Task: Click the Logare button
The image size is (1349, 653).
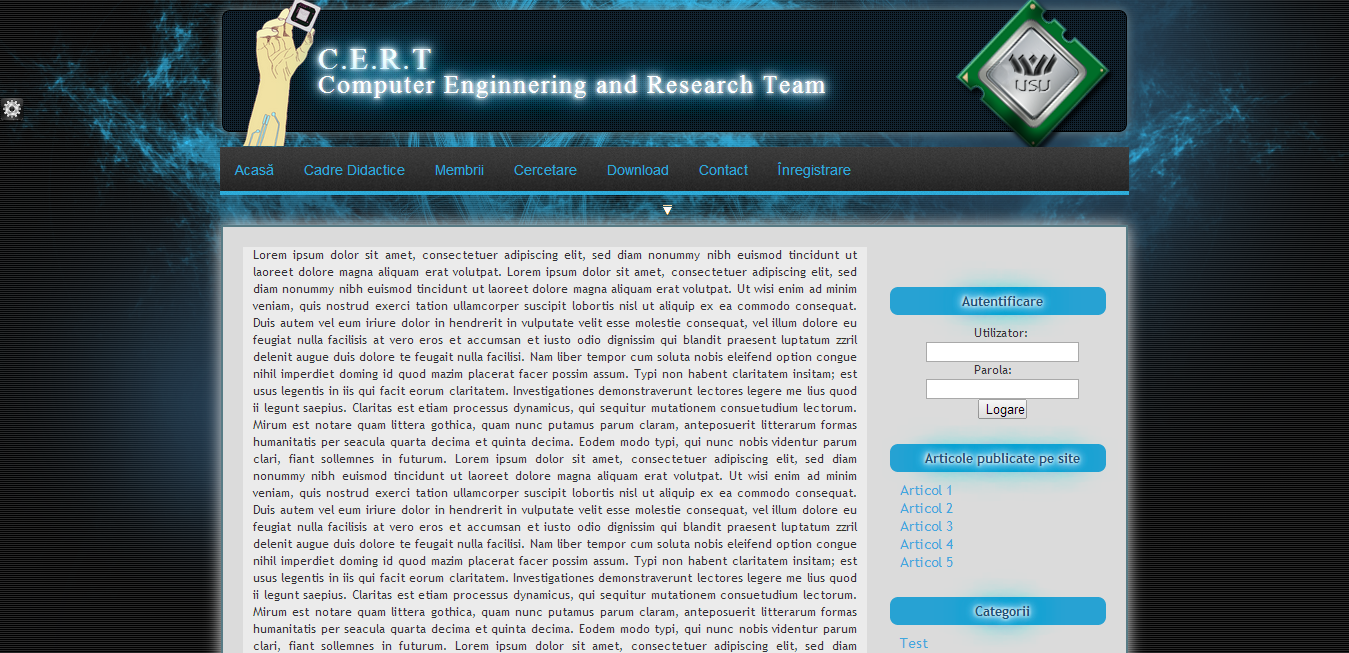Action: pos(1002,409)
